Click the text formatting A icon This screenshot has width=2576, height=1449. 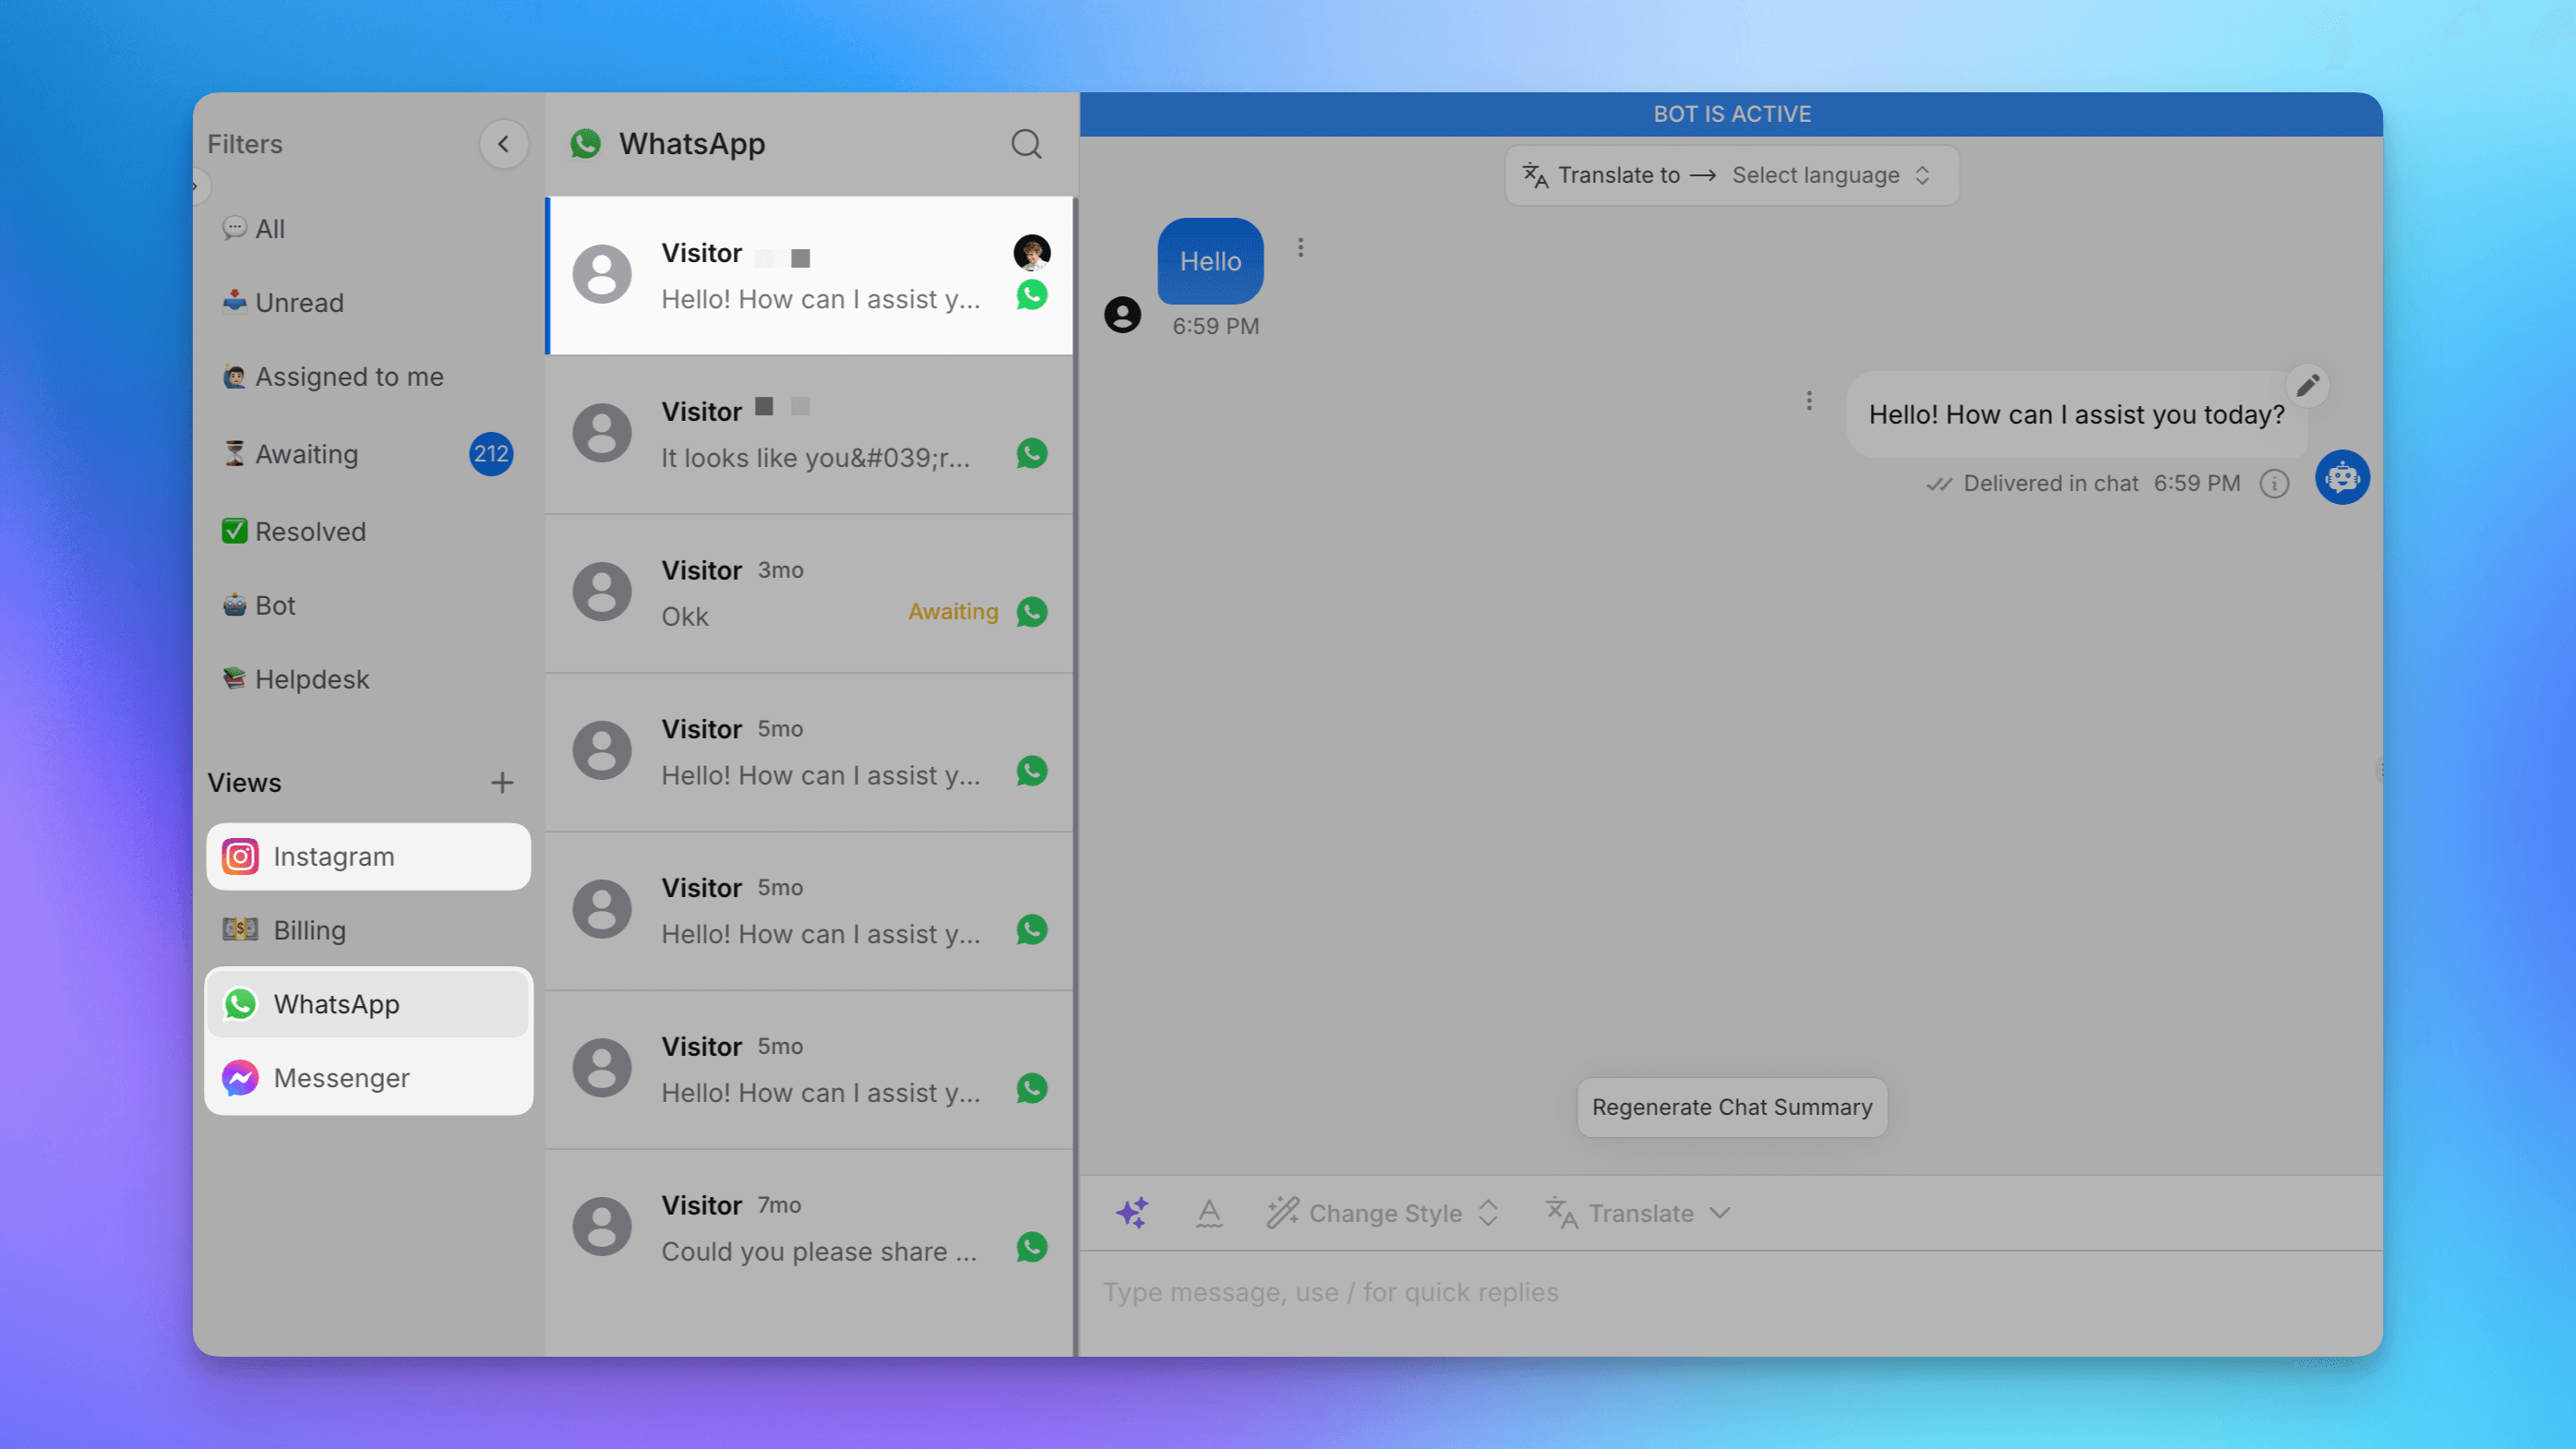coord(1209,1213)
